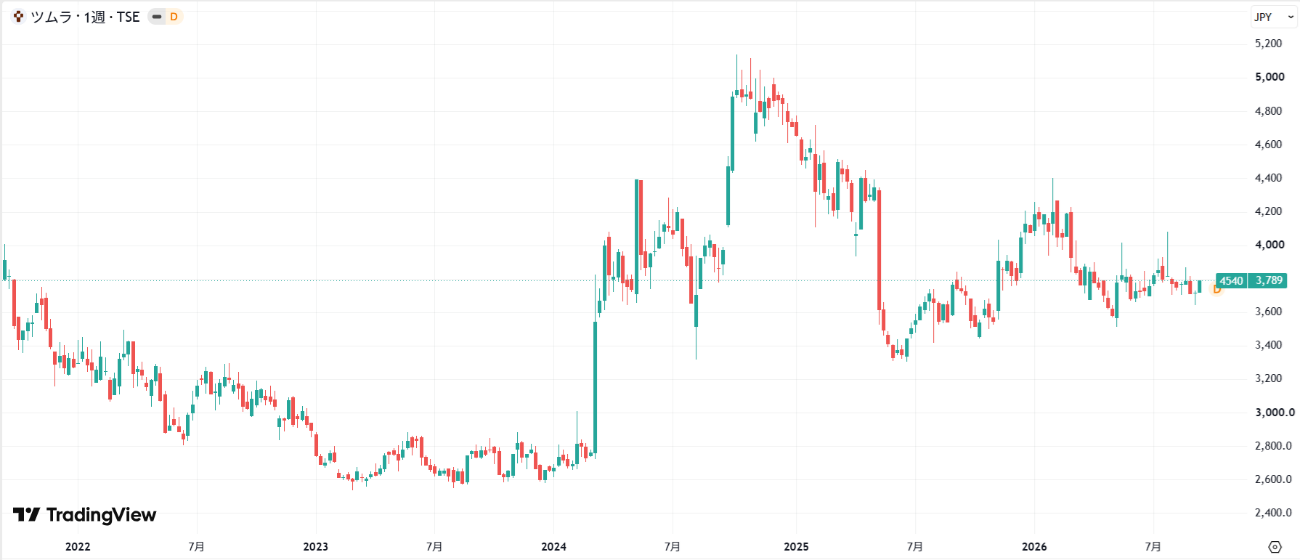Image resolution: width=1300 pixels, height=560 pixels.
Task: Click the Tsumura symbol logo icon
Action: [18, 17]
